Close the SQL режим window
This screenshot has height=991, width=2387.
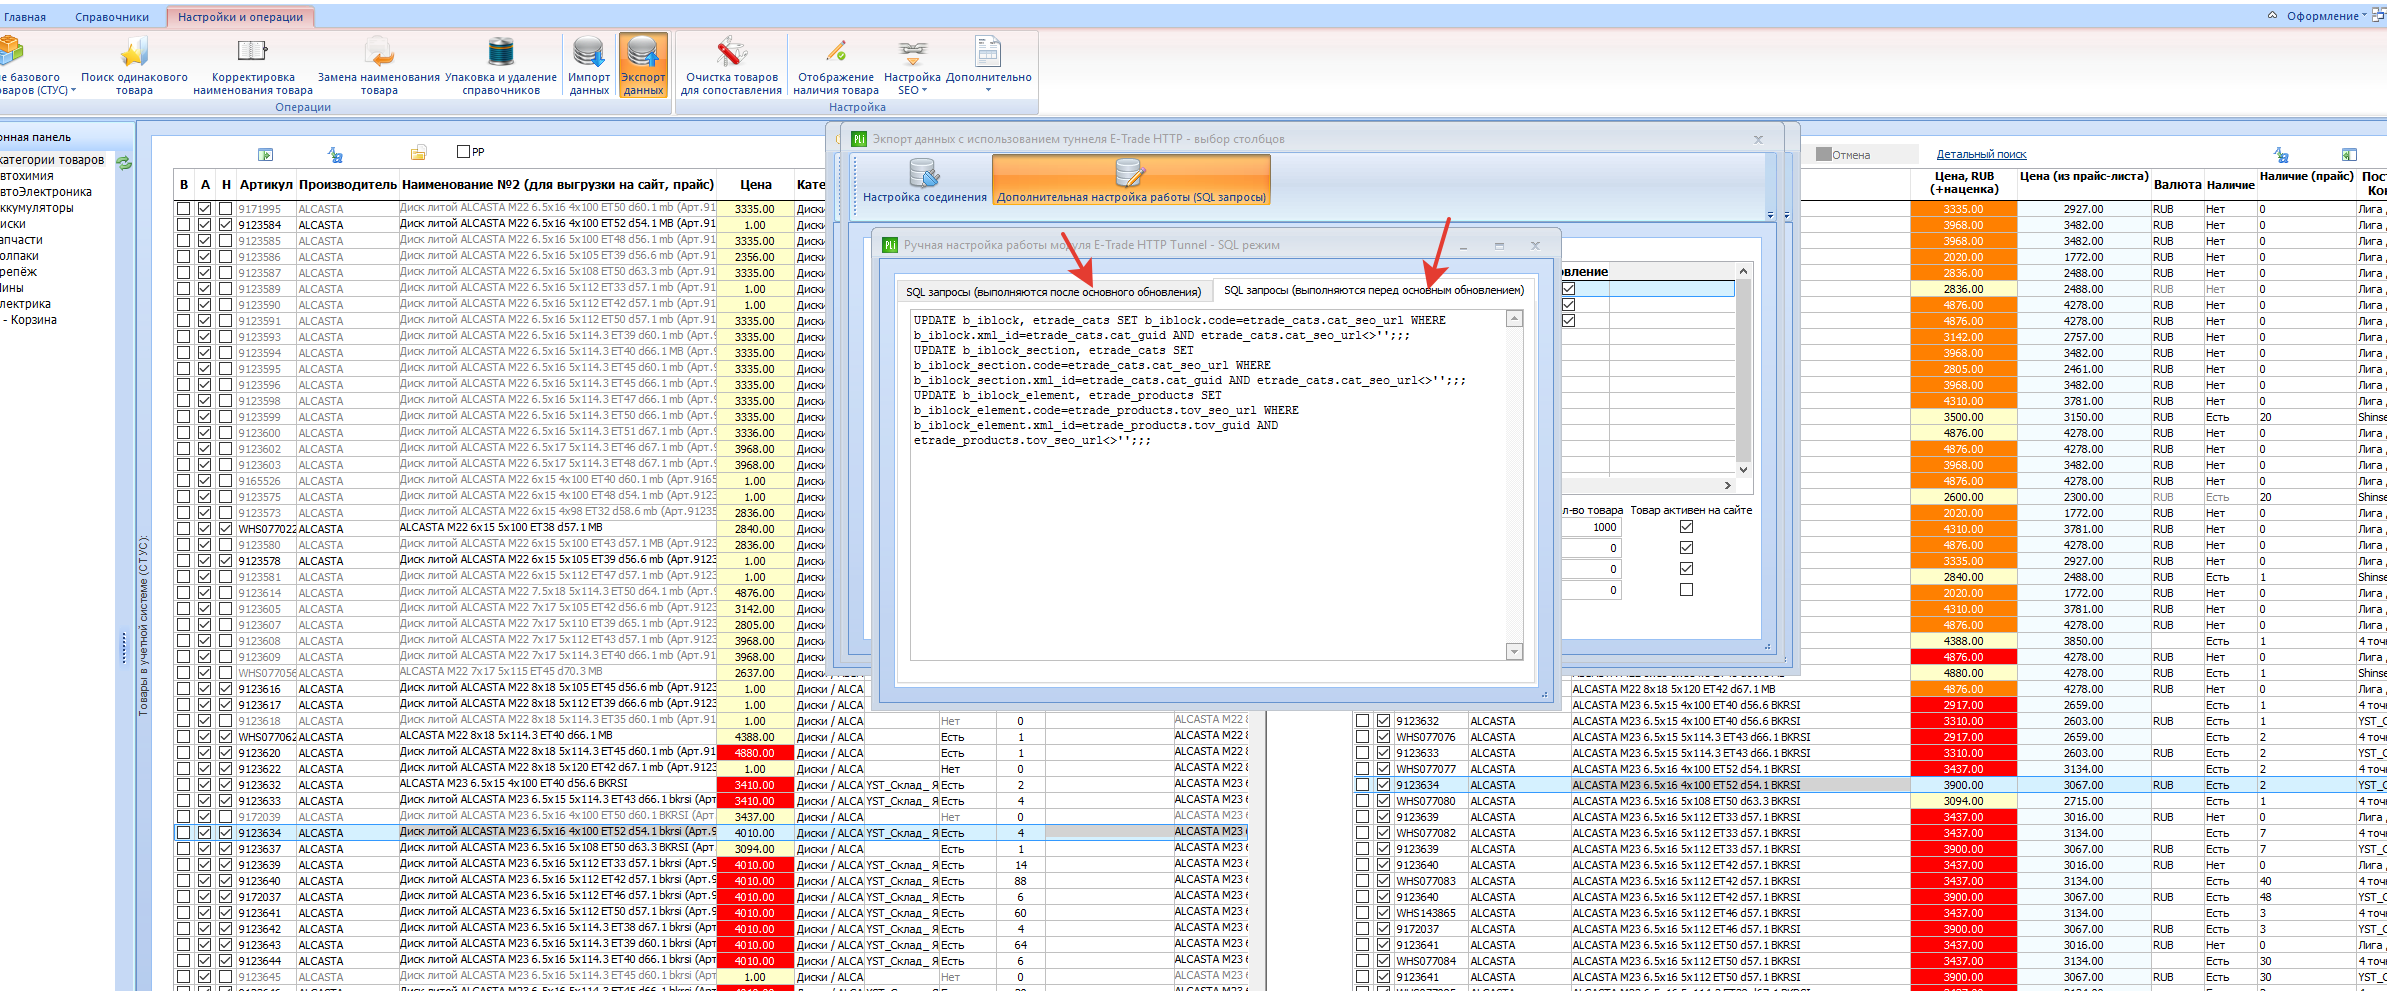[1535, 245]
